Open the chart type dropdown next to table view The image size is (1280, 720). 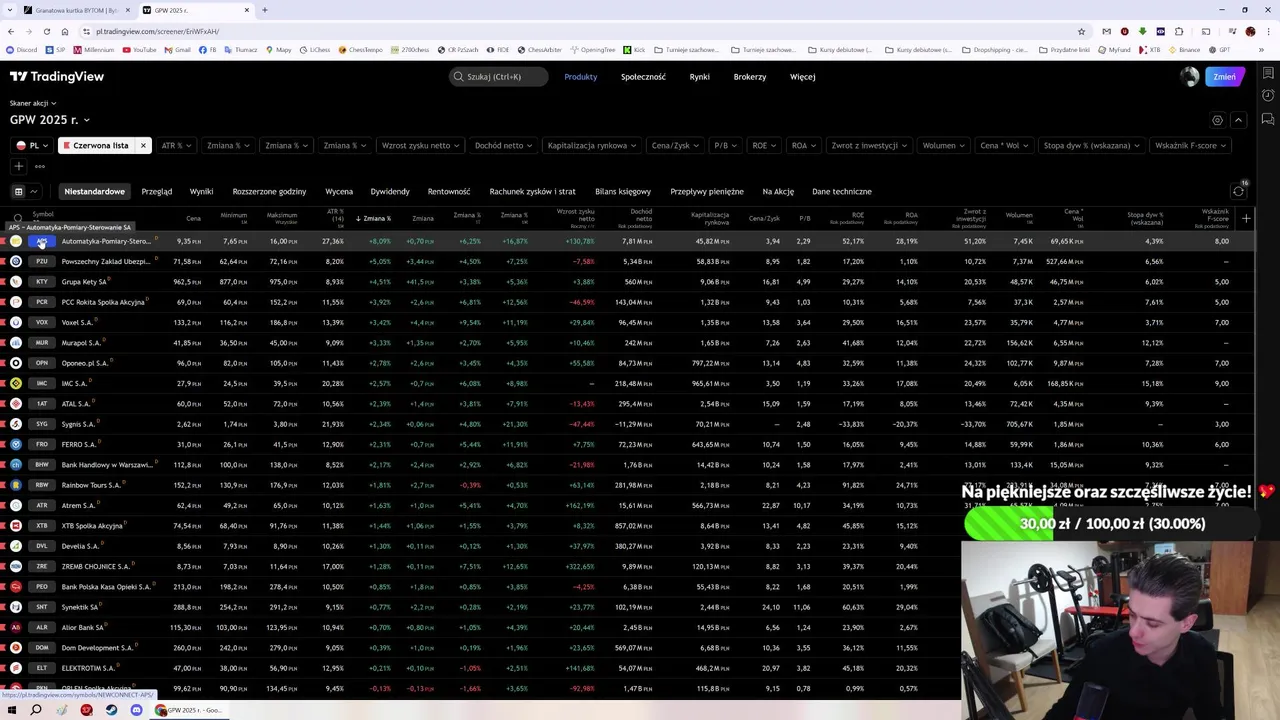[34, 191]
